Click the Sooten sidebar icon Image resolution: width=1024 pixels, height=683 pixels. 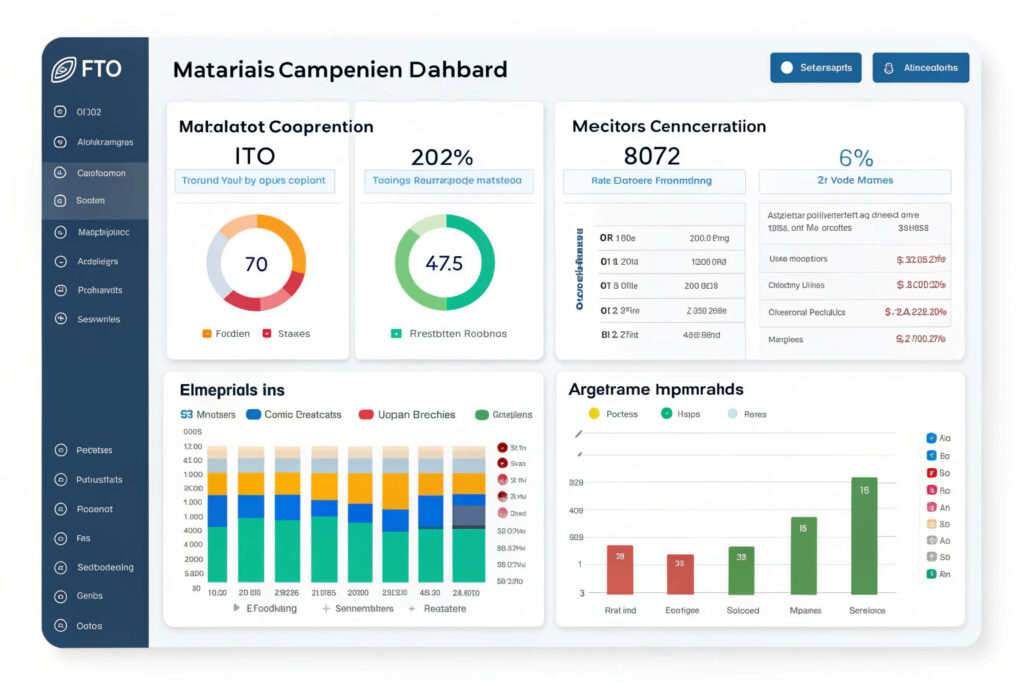point(60,201)
